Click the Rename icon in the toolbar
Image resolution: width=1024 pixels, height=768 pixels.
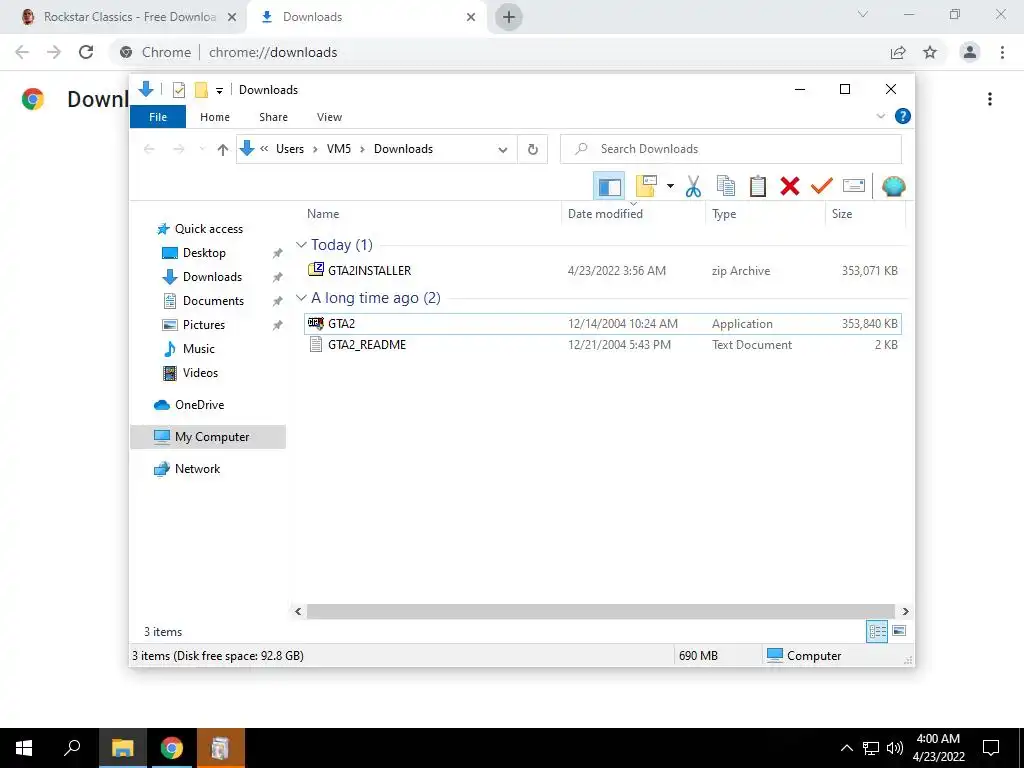pyautogui.click(x=854, y=186)
